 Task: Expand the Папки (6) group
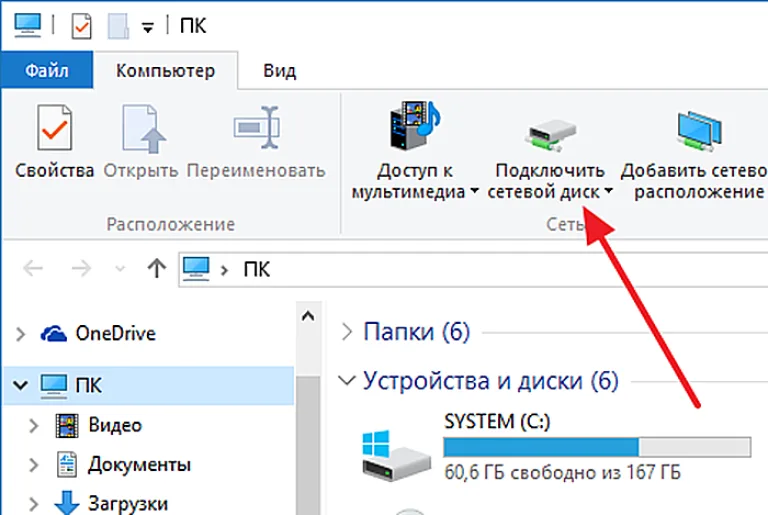[346, 332]
